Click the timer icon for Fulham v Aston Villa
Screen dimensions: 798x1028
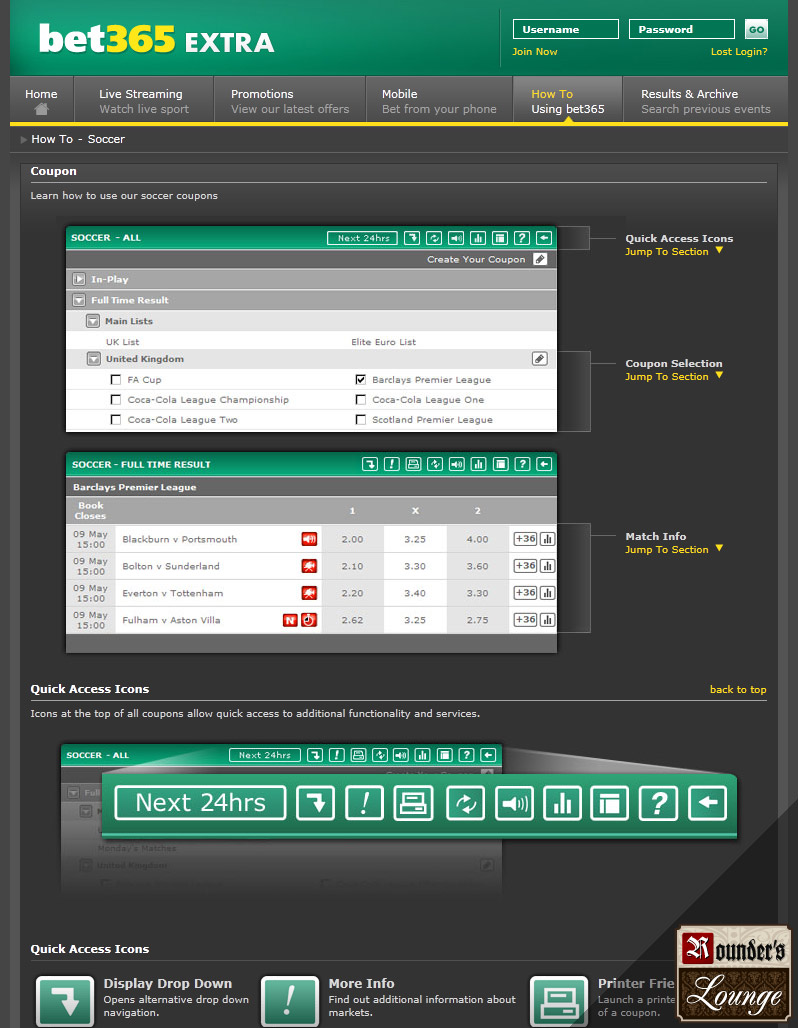click(x=309, y=620)
